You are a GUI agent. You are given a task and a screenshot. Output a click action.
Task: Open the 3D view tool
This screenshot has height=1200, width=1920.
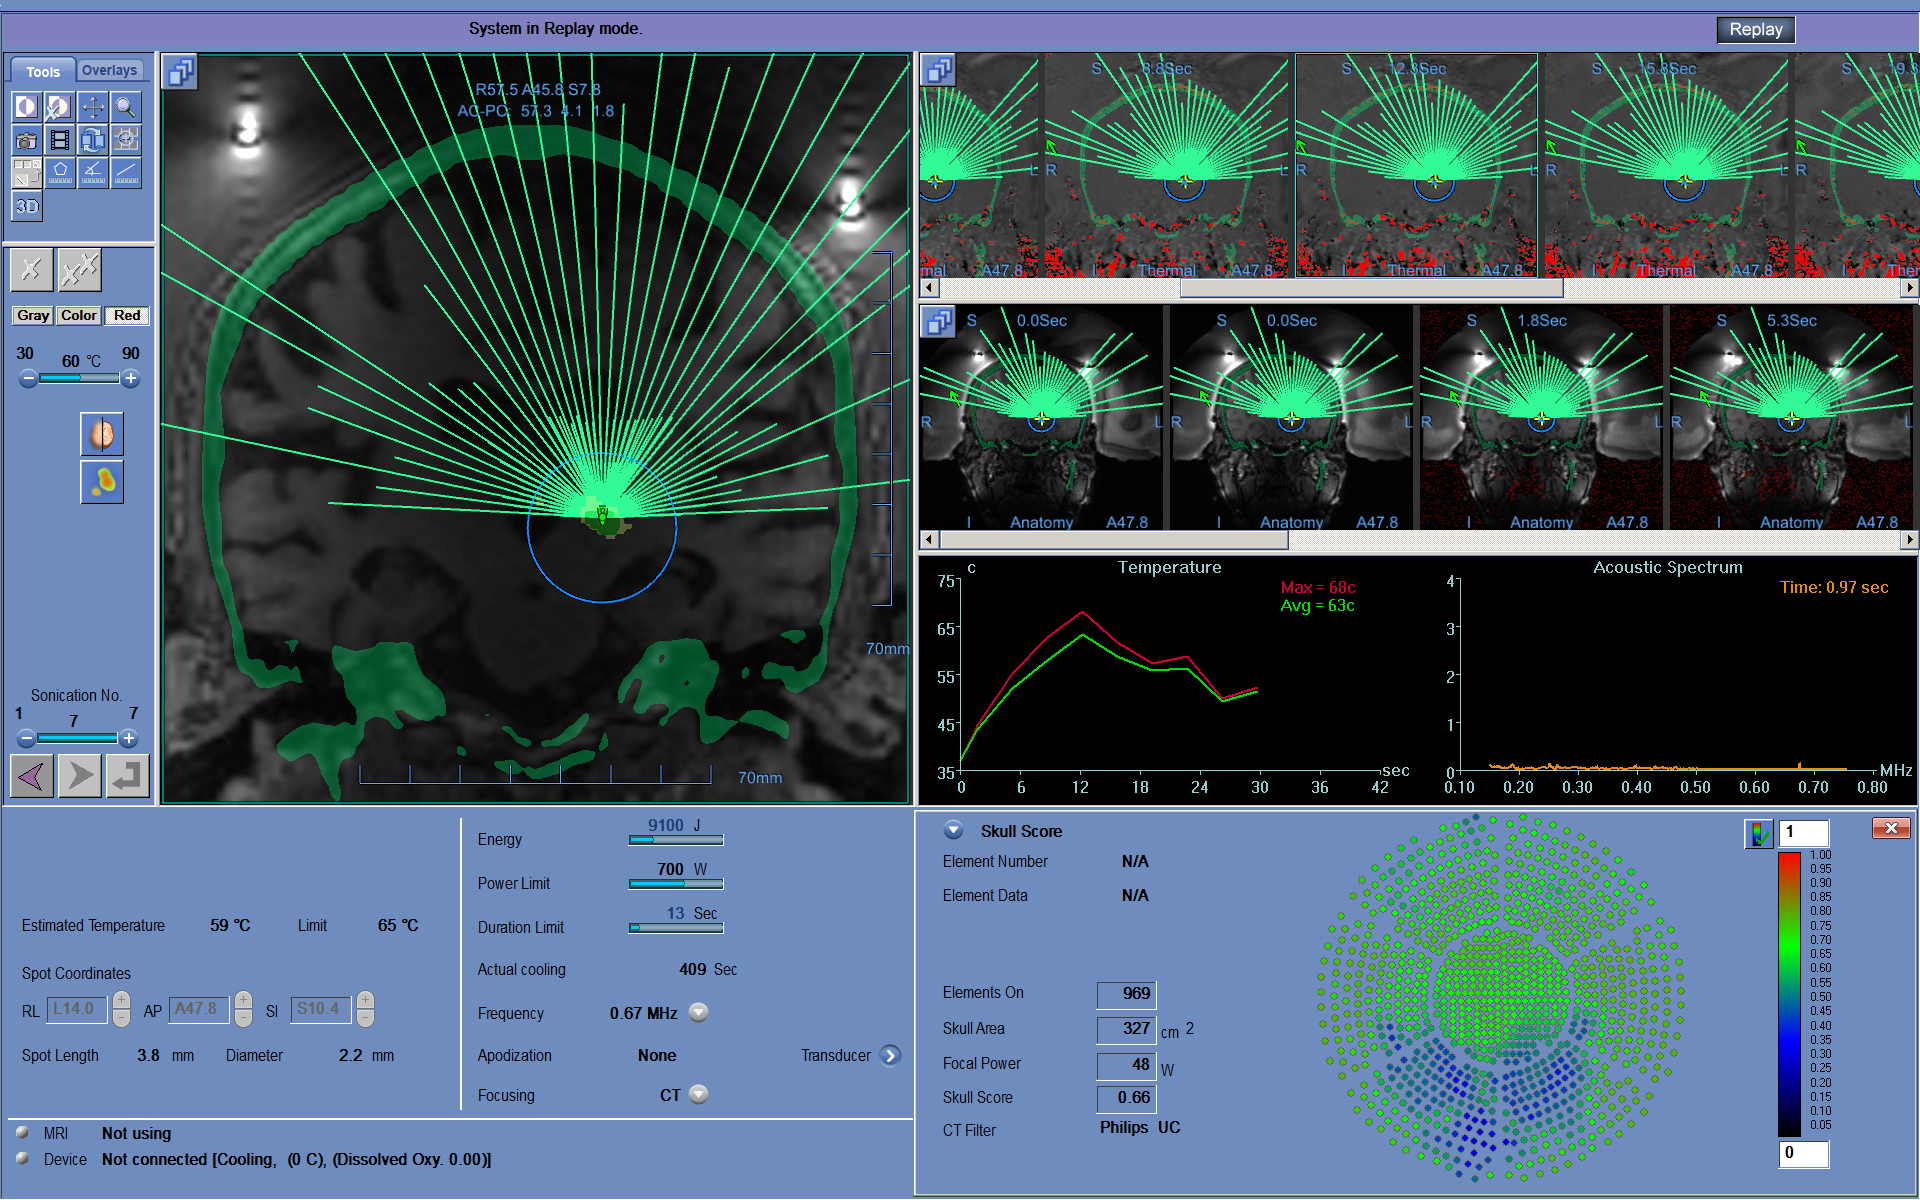[x=27, y=206]
